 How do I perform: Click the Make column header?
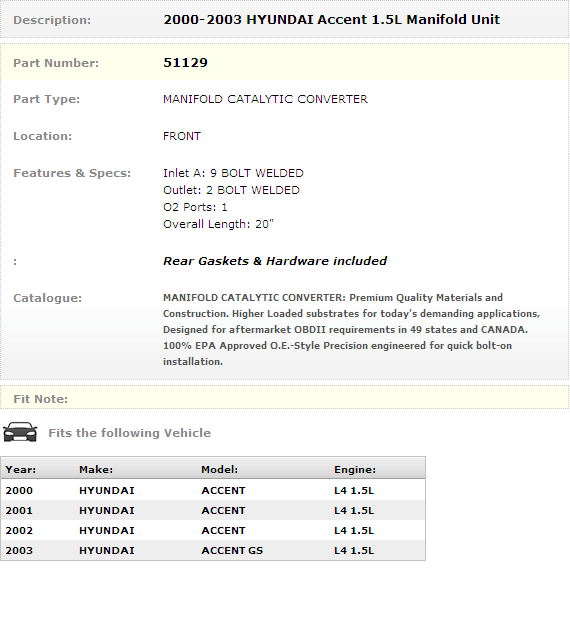click(96, 470)
